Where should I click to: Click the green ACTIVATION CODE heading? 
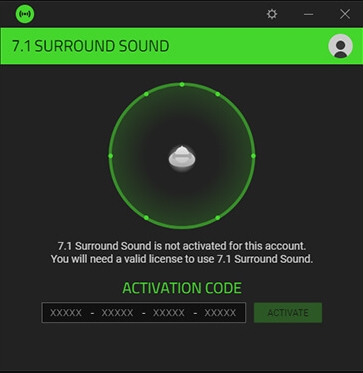(182, 288)
